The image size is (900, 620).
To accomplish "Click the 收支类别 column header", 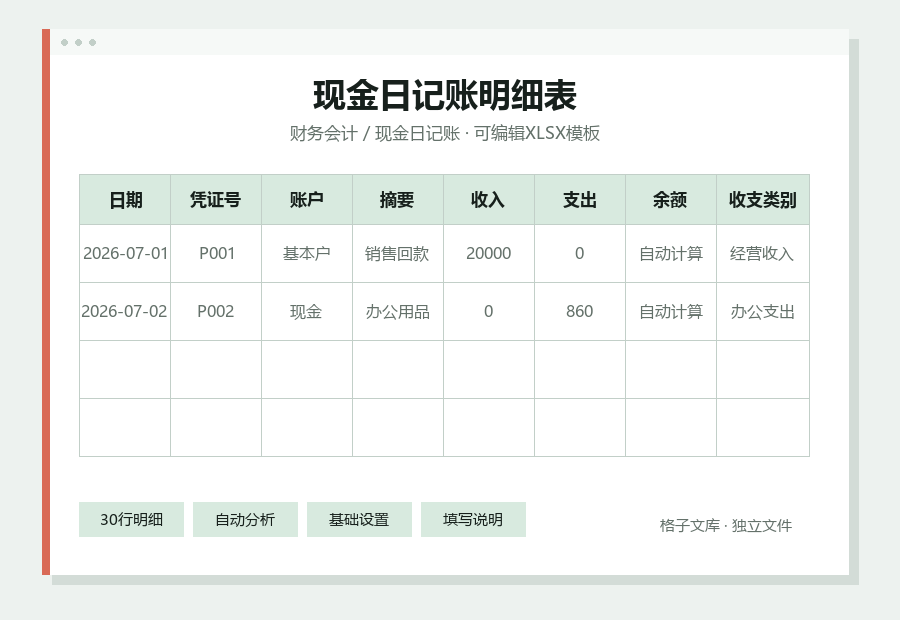I will tap(763, 200).
